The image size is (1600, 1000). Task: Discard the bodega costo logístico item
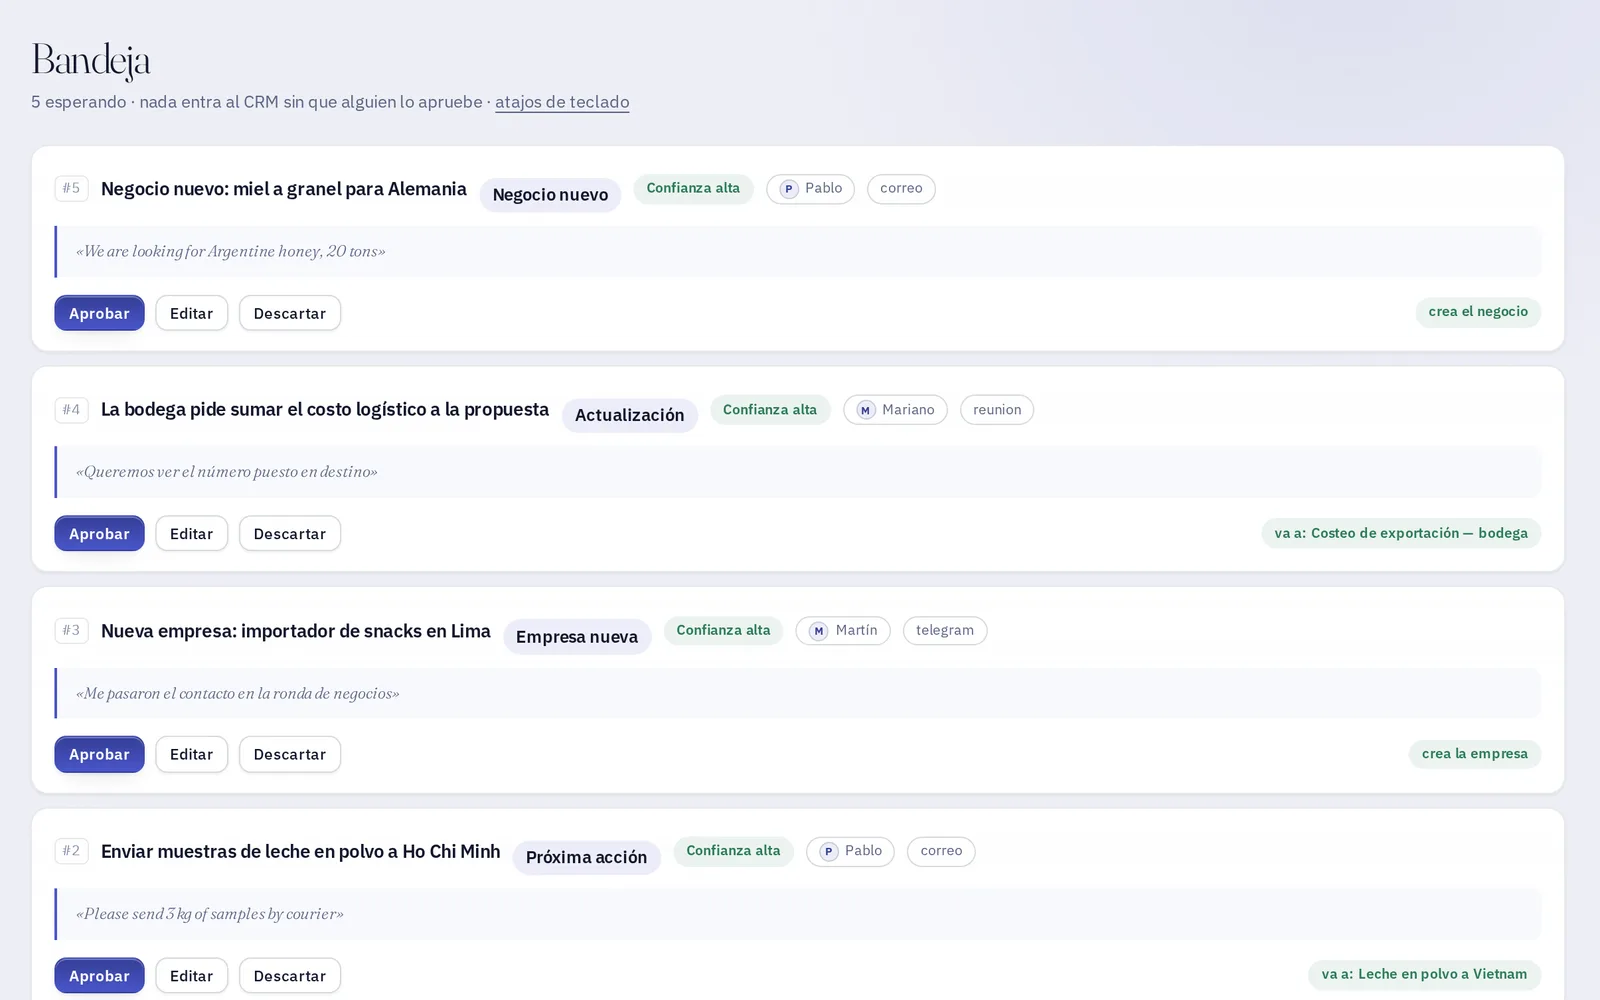pos(290,534)
